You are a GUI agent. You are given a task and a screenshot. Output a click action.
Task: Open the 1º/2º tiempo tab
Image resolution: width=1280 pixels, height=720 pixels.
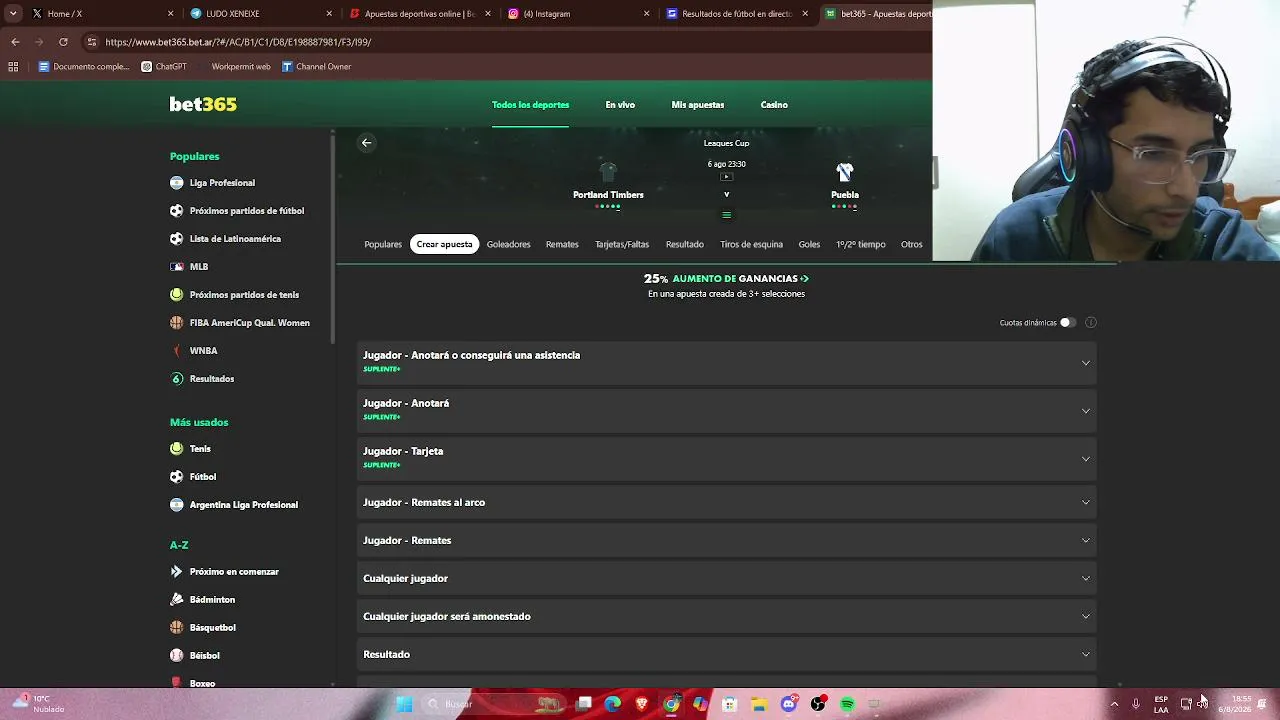(861, 244)
